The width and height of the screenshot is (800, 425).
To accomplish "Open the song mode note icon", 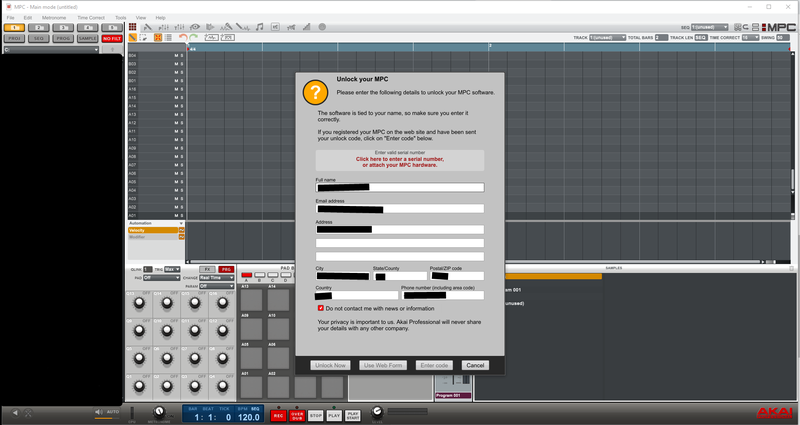I will [259, 27].
